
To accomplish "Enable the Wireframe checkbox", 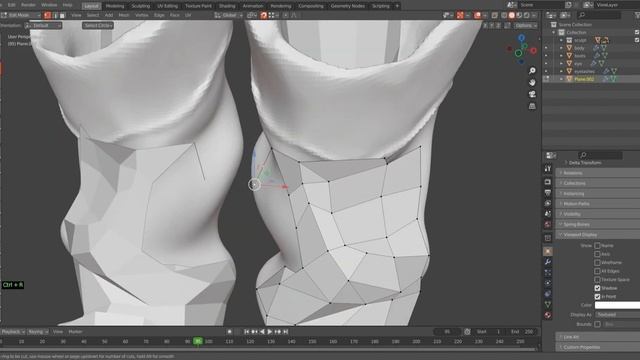I will coord(597,263).
